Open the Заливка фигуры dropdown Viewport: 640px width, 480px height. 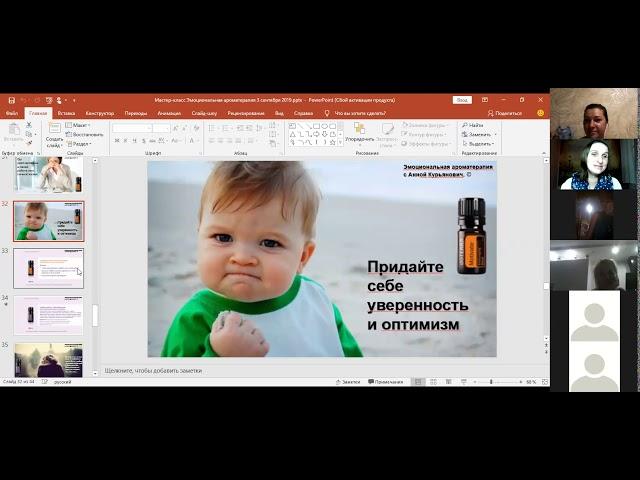pos(424,125)
